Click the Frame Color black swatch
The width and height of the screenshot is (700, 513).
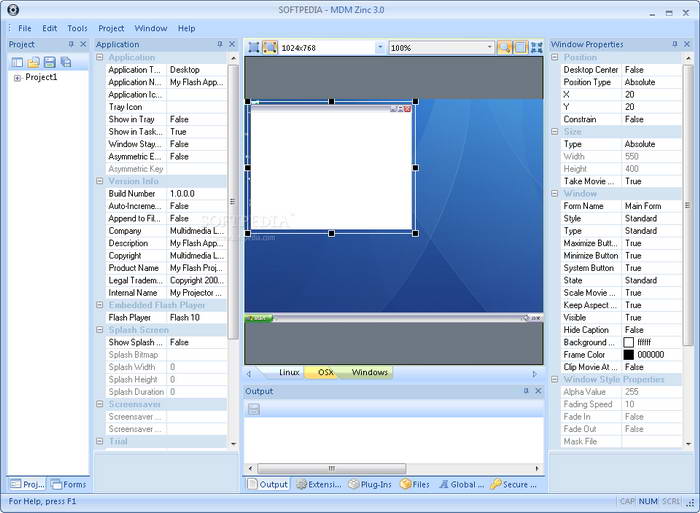click(x=629, y=355)
